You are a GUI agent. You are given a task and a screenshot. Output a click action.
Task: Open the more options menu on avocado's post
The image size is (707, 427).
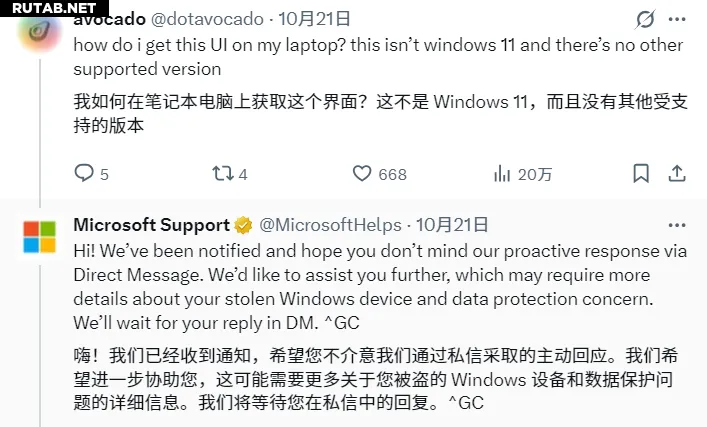678,19
